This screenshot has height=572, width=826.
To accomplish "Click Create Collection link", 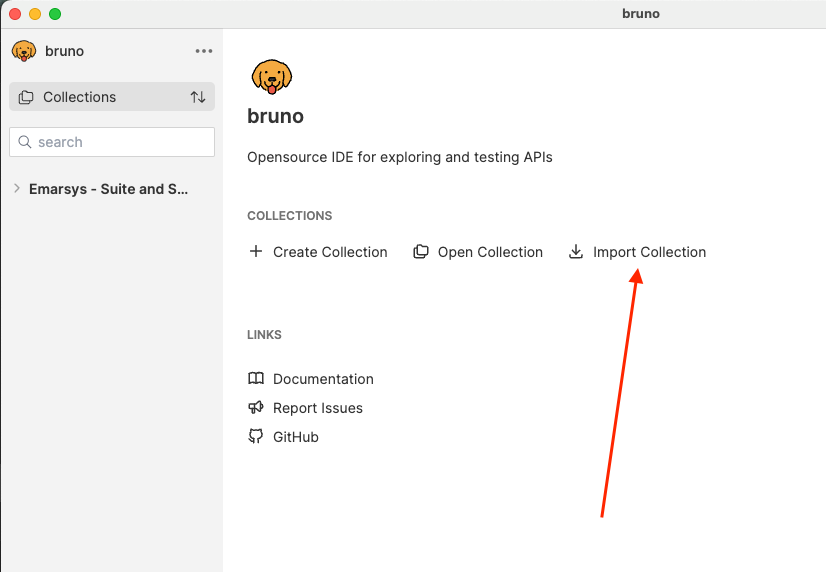I will click(x=330, y=252).
